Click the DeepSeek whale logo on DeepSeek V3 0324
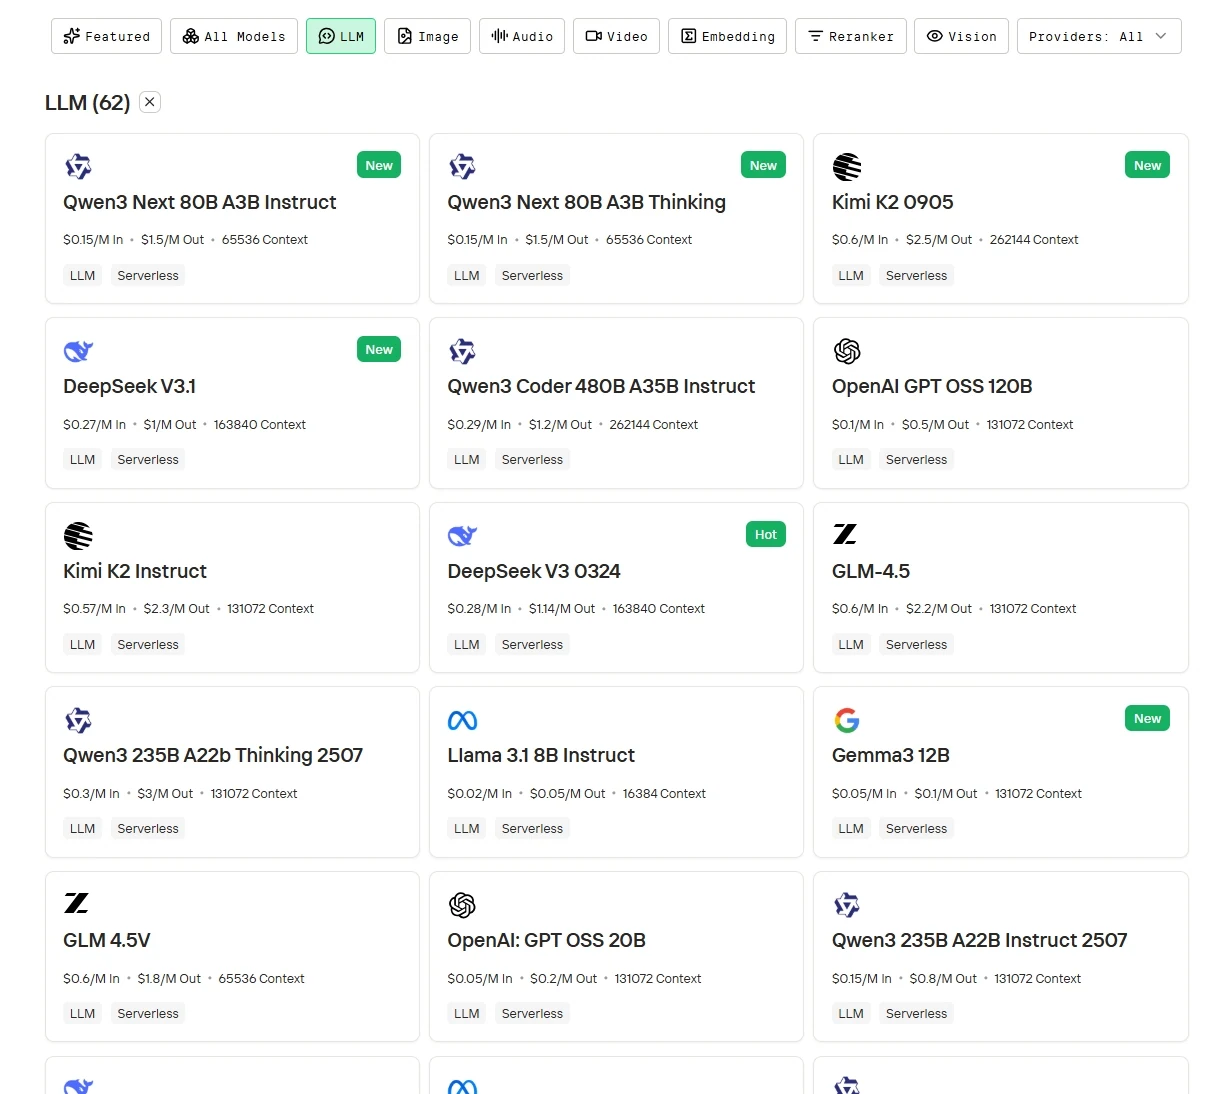Image resolution: width=1226 pixels, height=1094 pixels. pyautogui.click(x=462, y=536)
